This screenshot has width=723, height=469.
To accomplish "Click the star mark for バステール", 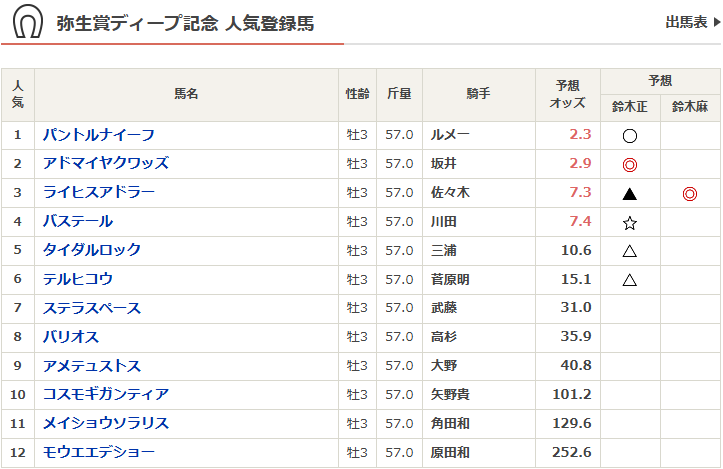I will [x=630, y=222].
